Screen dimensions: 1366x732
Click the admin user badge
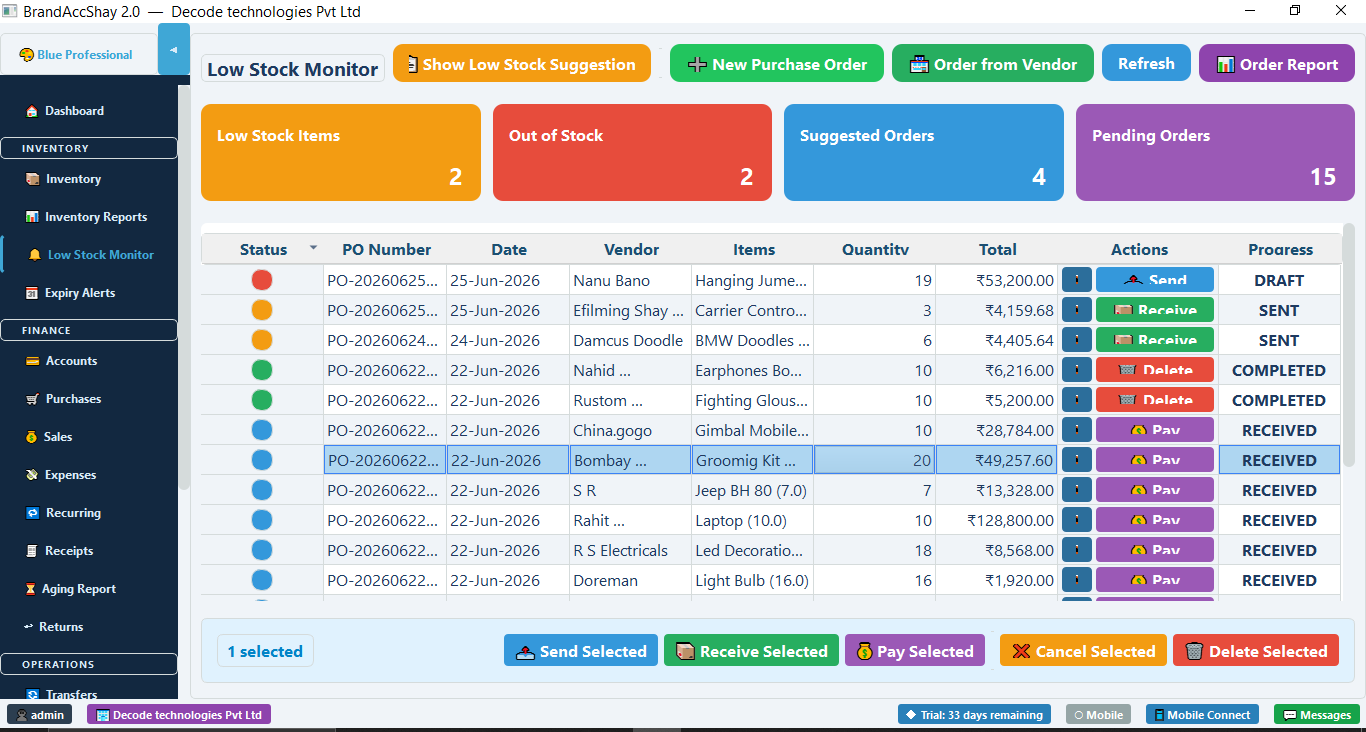[x=40, y=714]
